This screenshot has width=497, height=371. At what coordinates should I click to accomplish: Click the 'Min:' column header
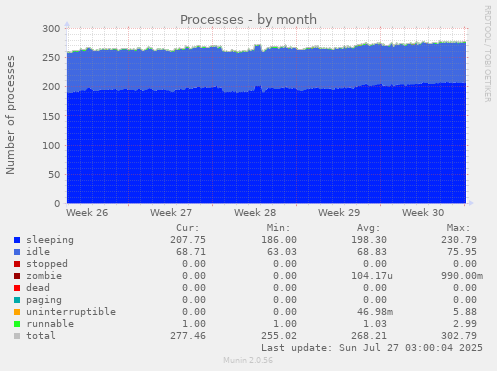278,228
